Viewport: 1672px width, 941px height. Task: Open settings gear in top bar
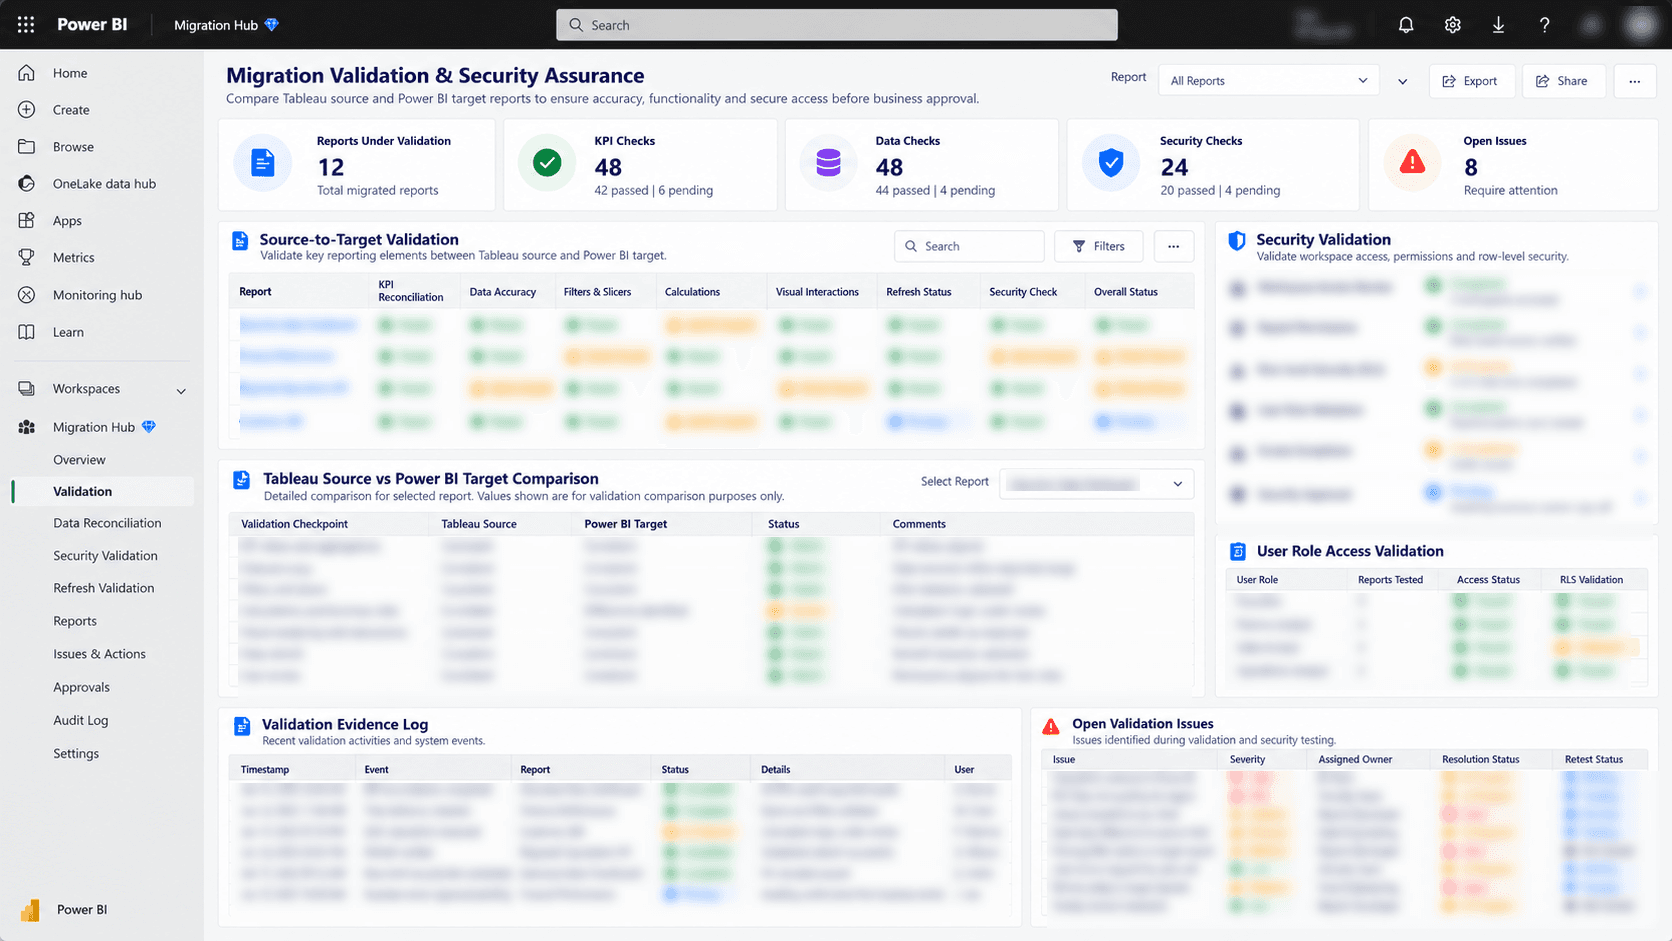(x=1453, y=25)
